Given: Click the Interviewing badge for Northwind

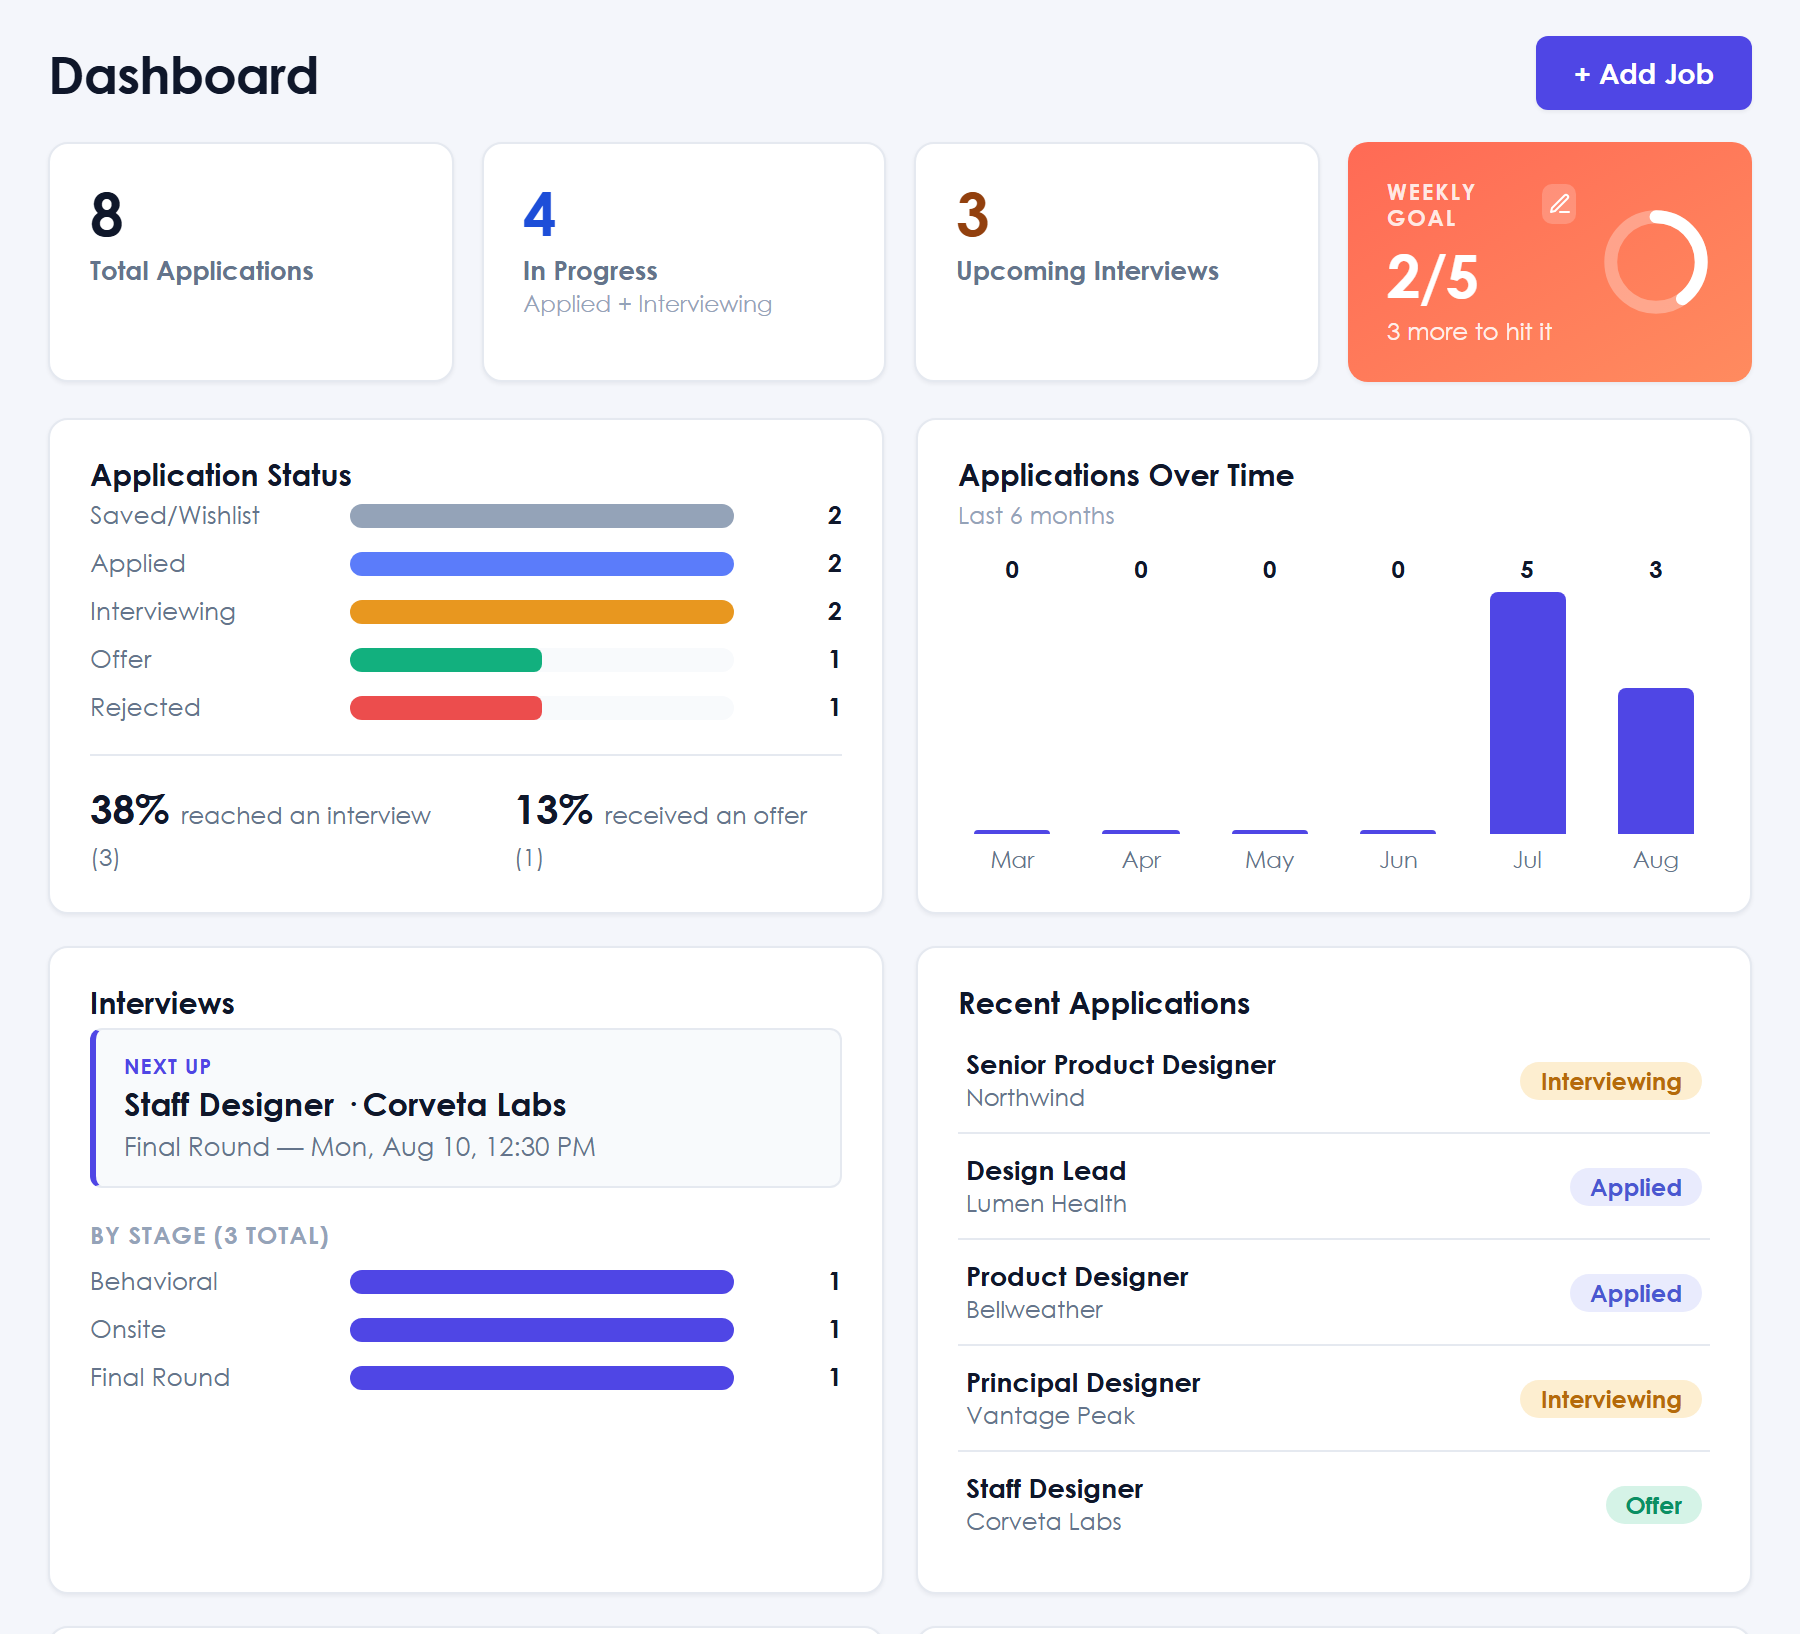Looking at the screenshot, I should tap(1610, 1082).
